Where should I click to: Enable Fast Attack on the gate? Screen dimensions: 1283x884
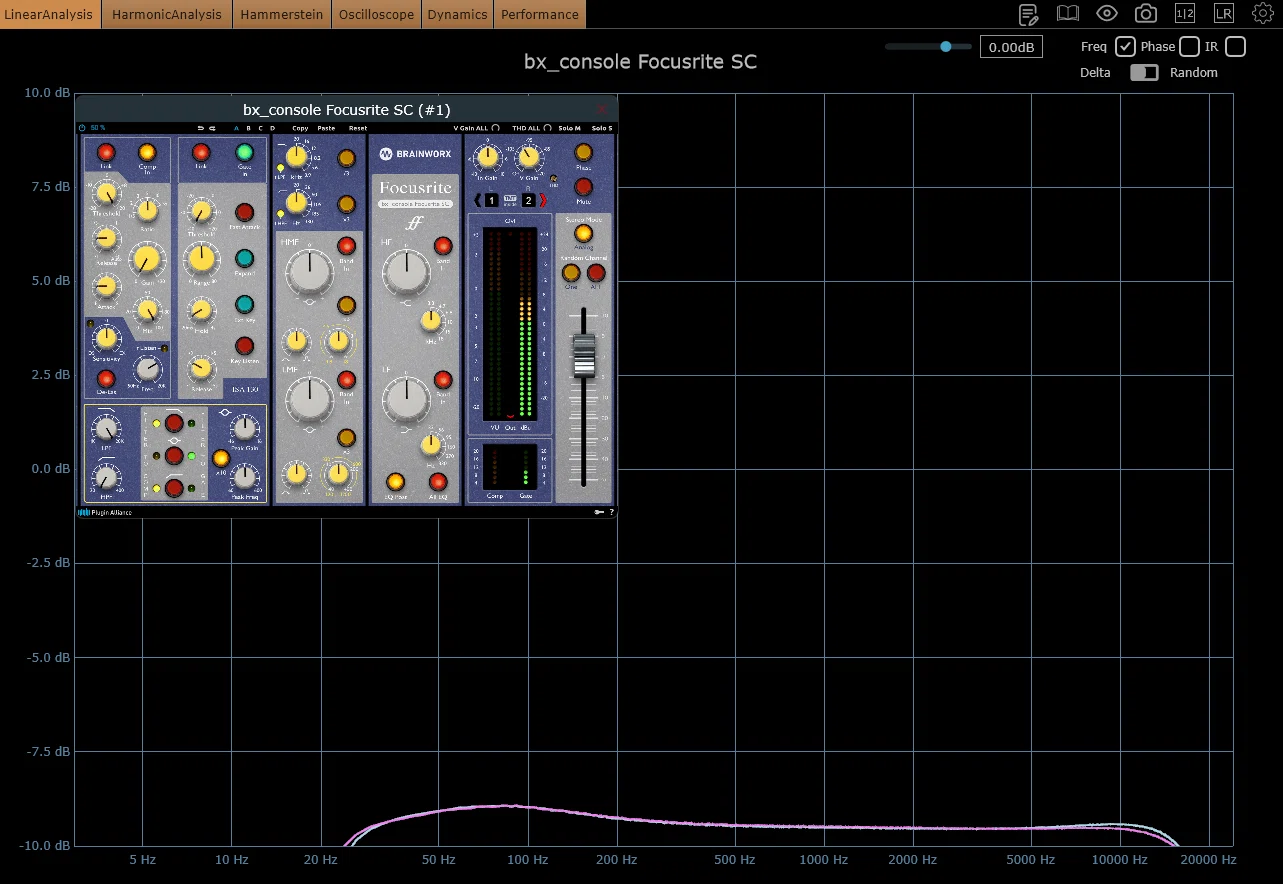[x=244, y=212]
